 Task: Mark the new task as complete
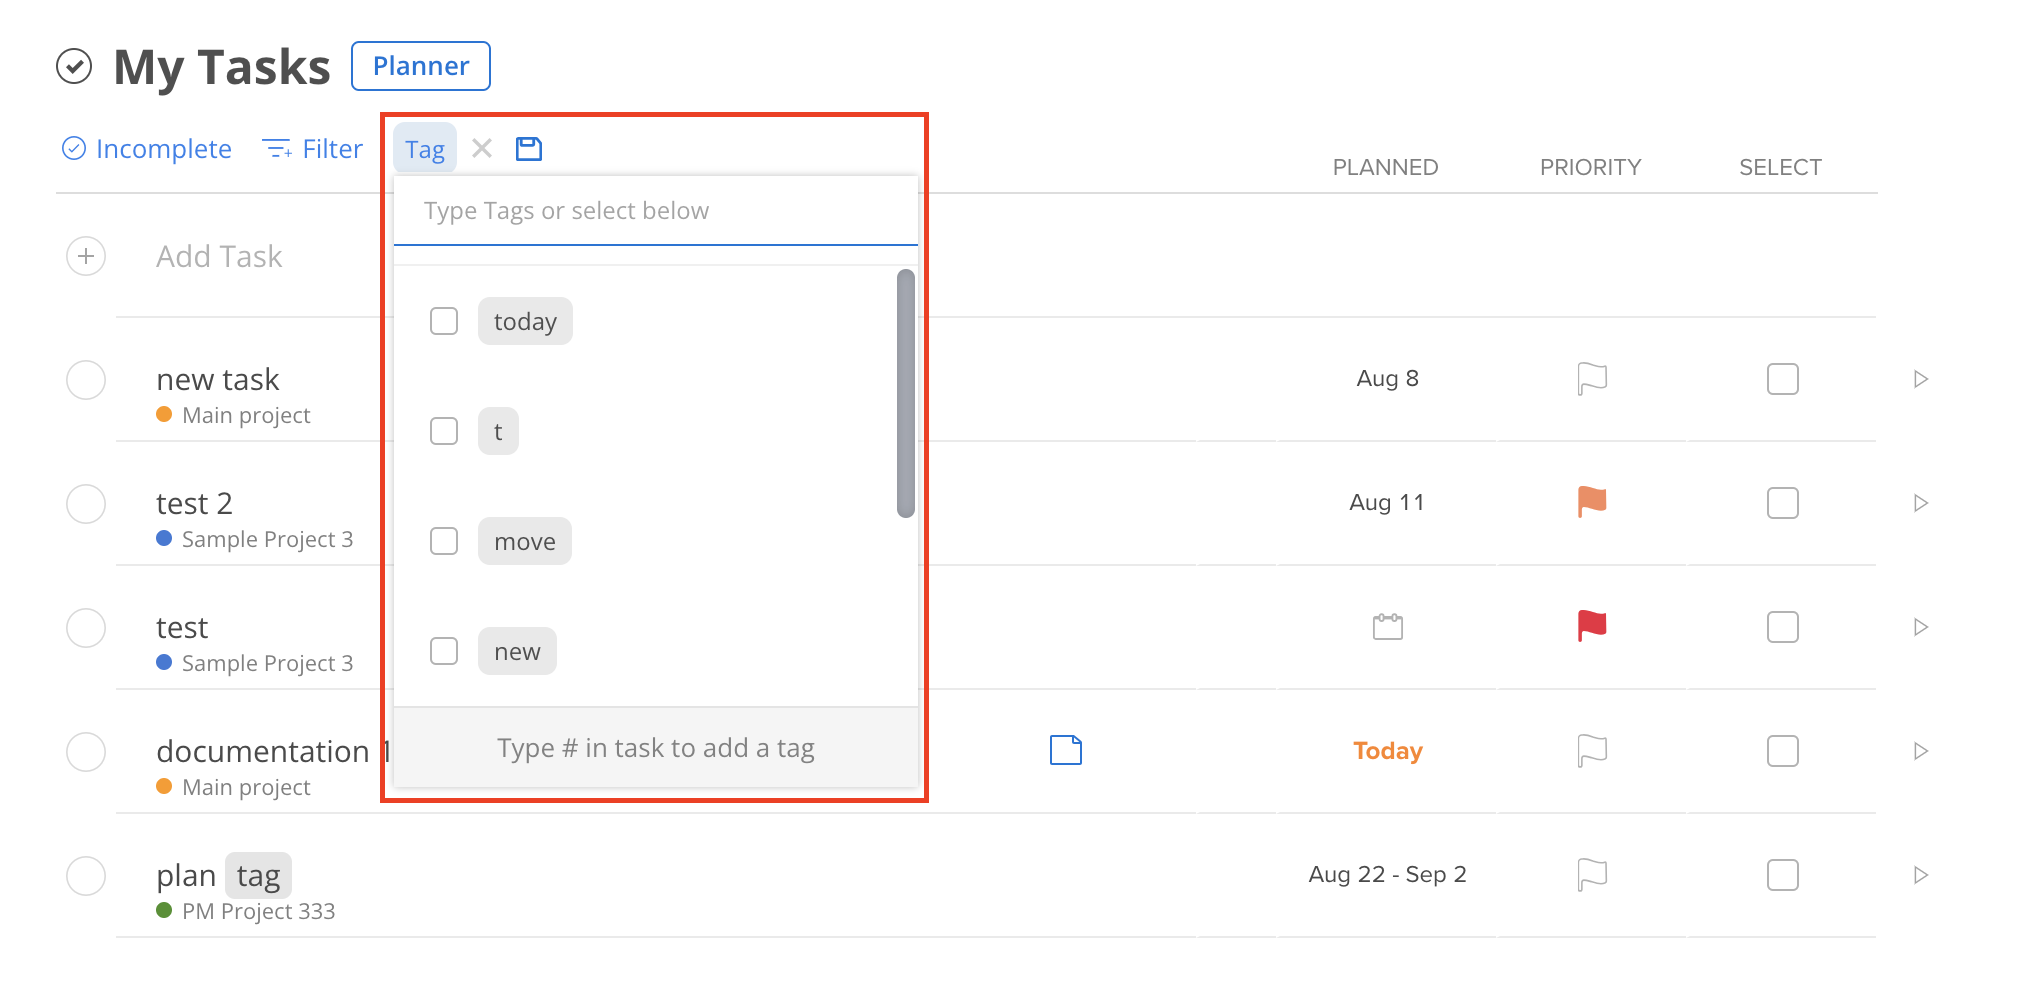point(86,380)
